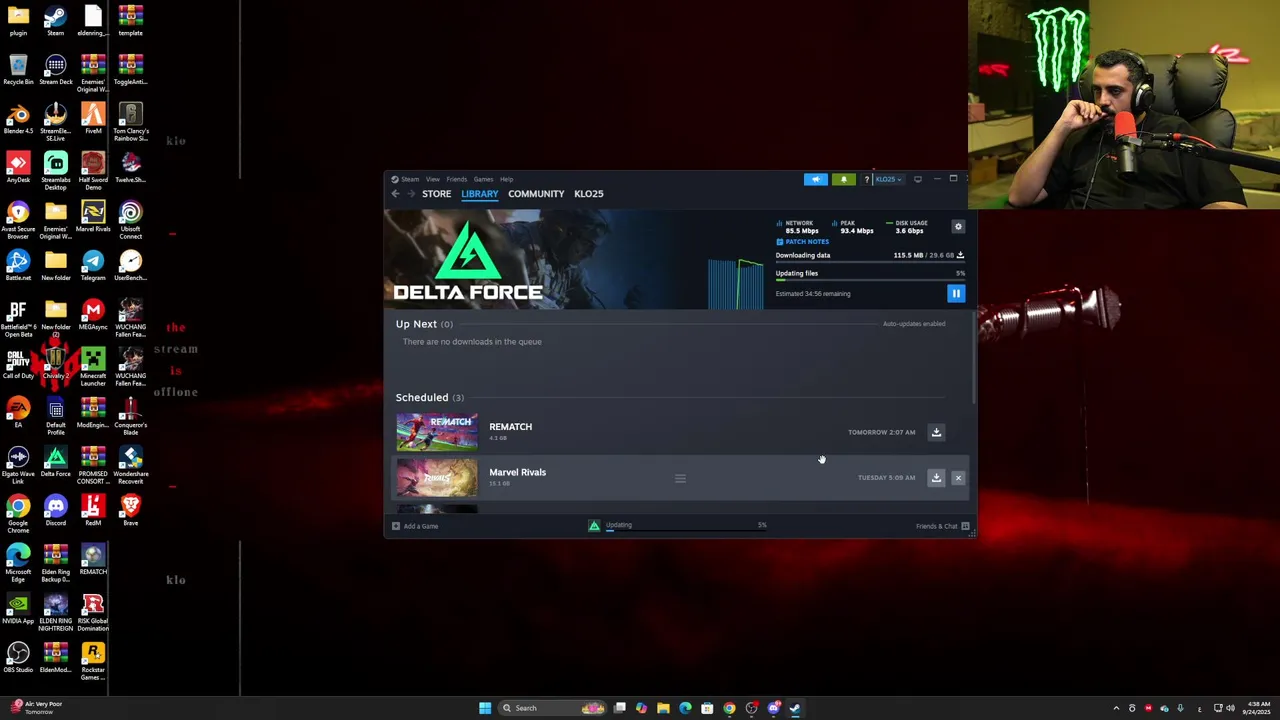
Task: Select the Rockstar Games desktop icon
Action: pyautogui.click(x=93, y=662)
